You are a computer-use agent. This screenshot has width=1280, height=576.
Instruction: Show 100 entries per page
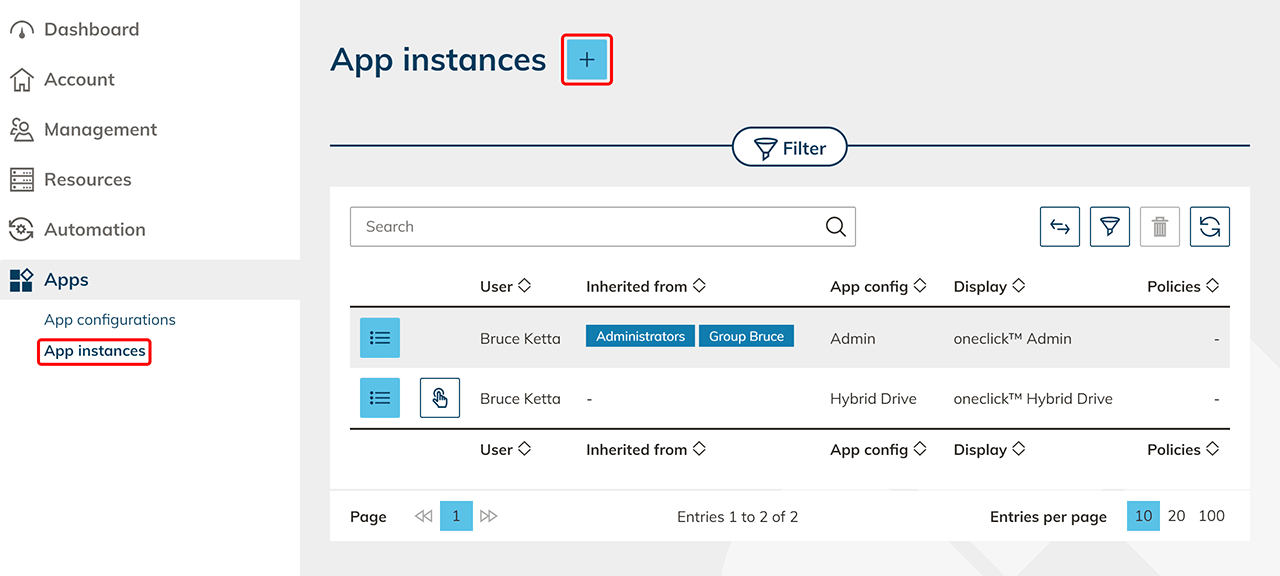[1211, 516]
